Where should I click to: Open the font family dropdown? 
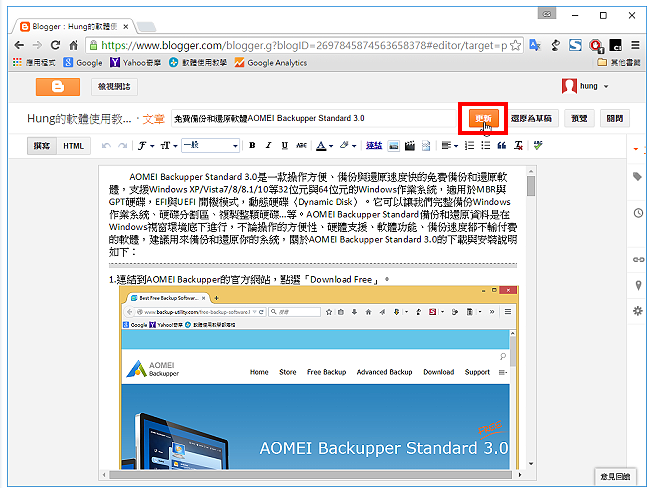146,146
